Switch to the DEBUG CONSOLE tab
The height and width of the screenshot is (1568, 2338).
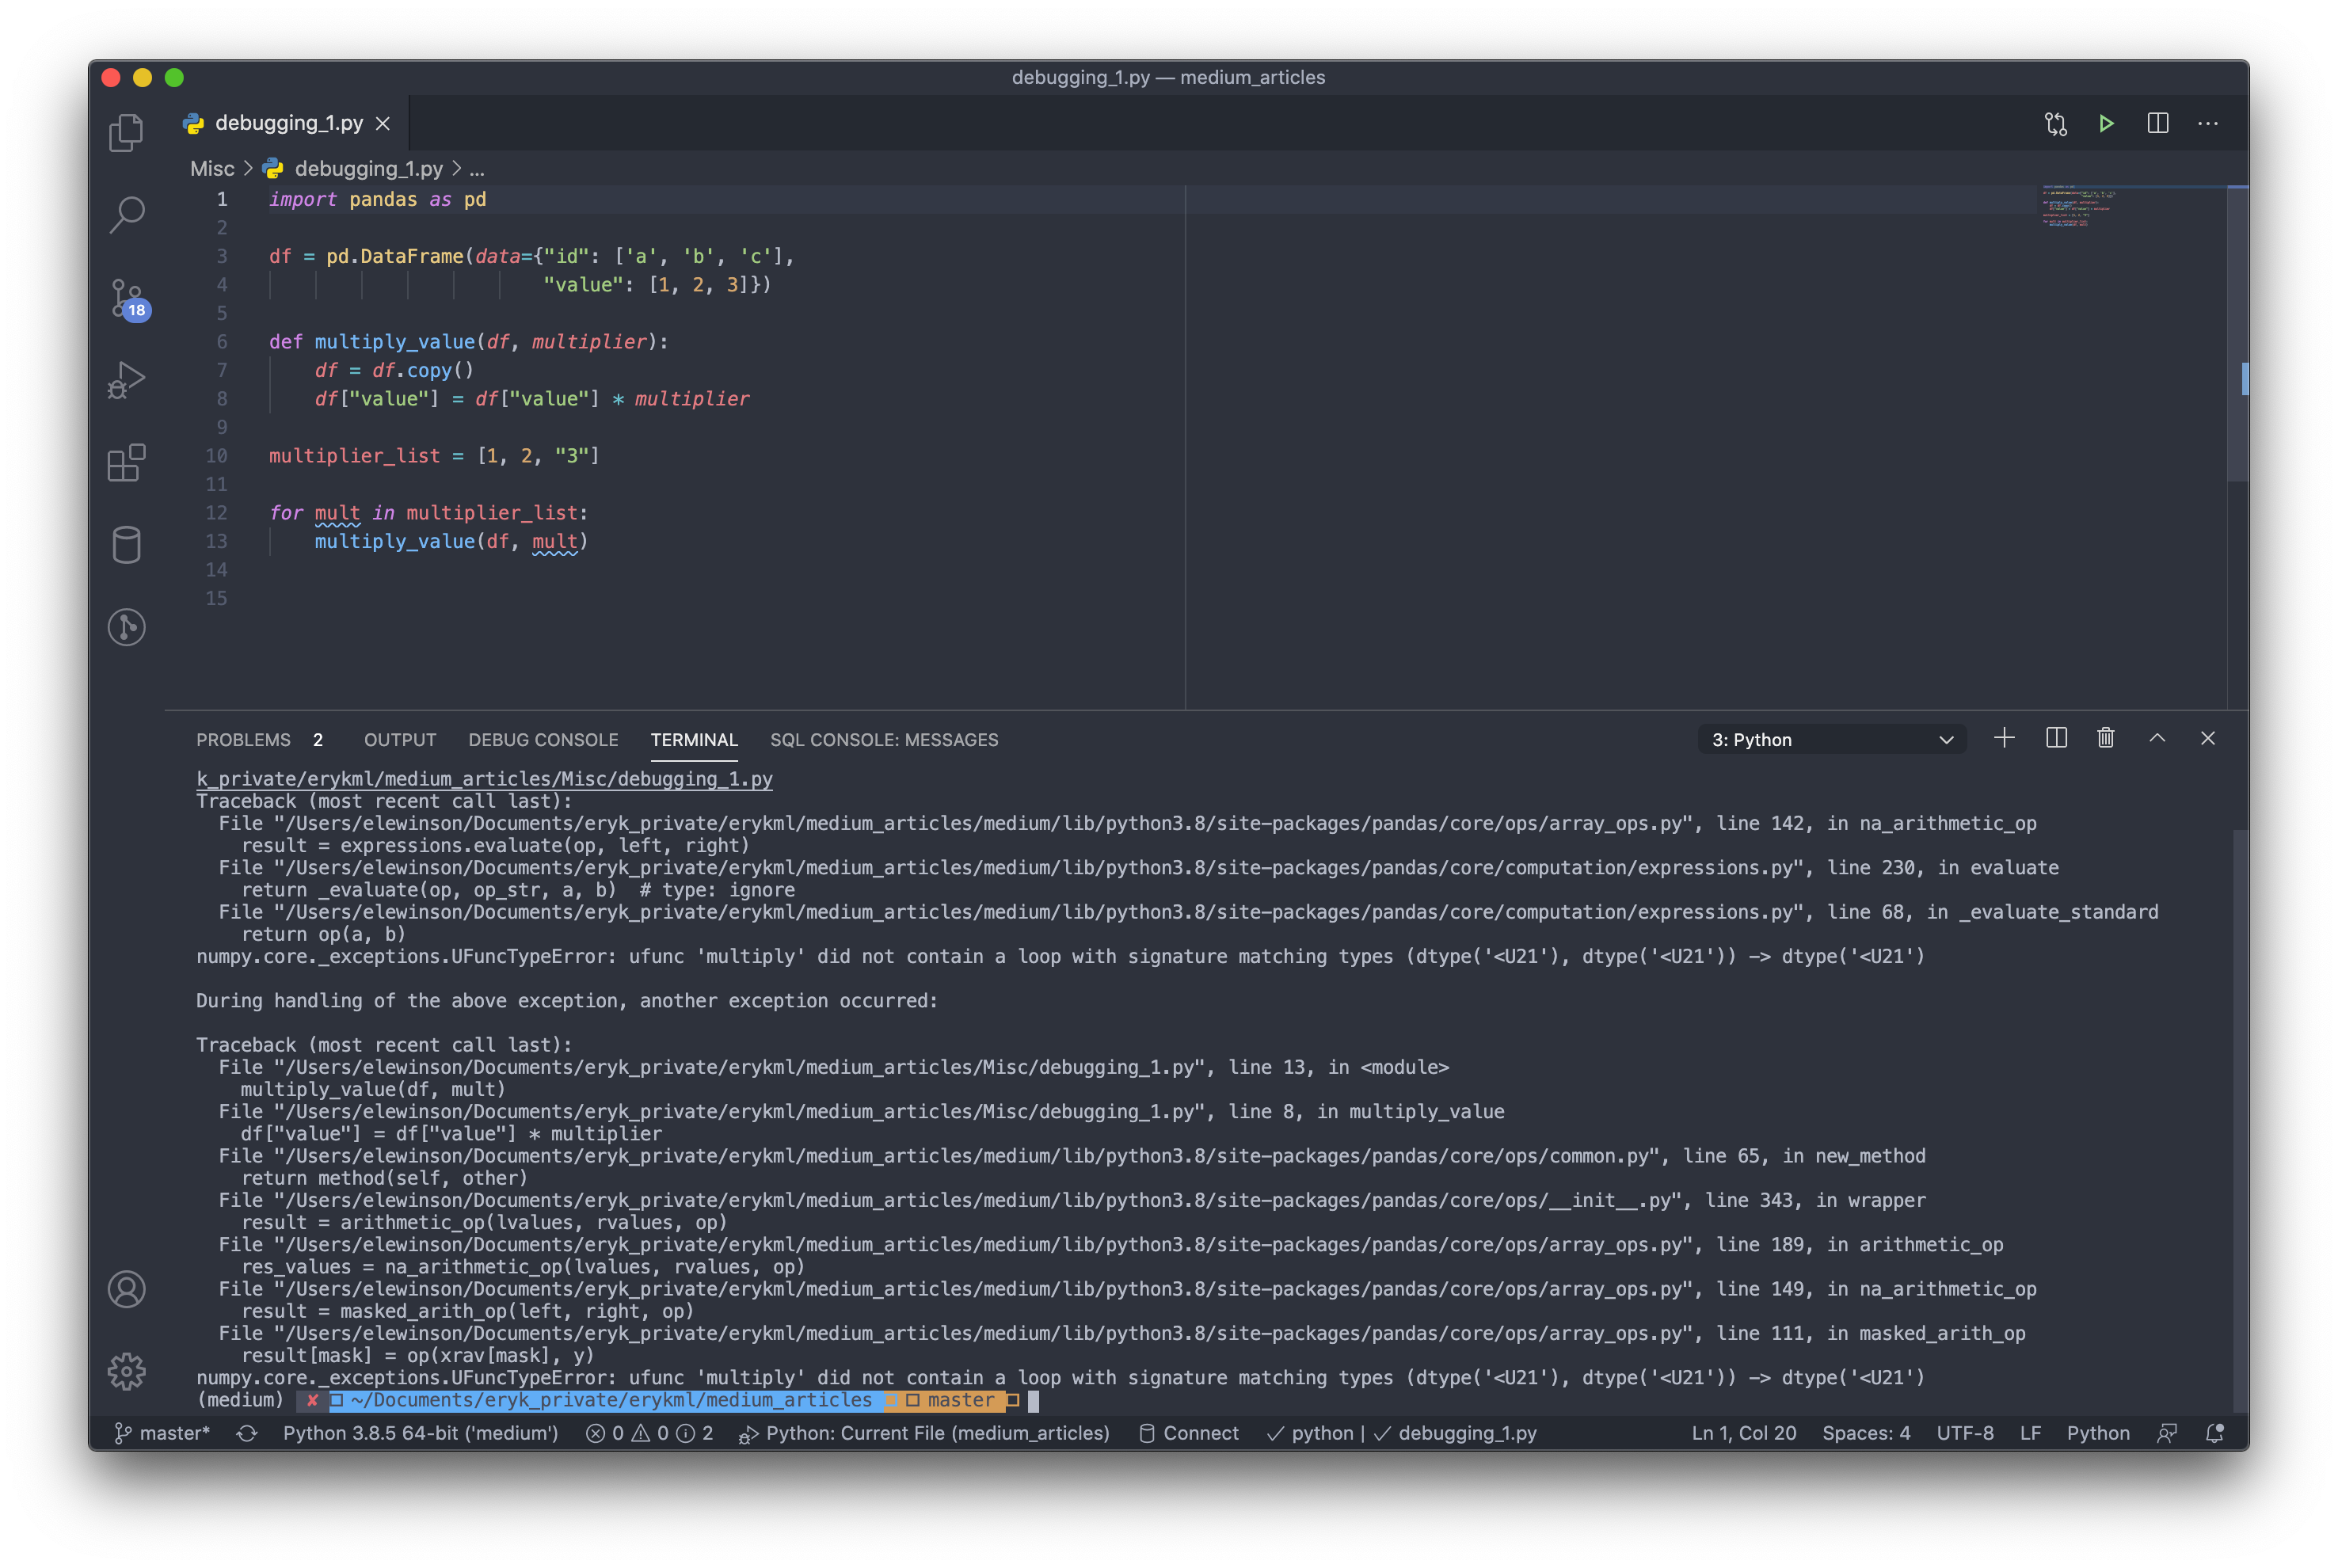(543, 740)
